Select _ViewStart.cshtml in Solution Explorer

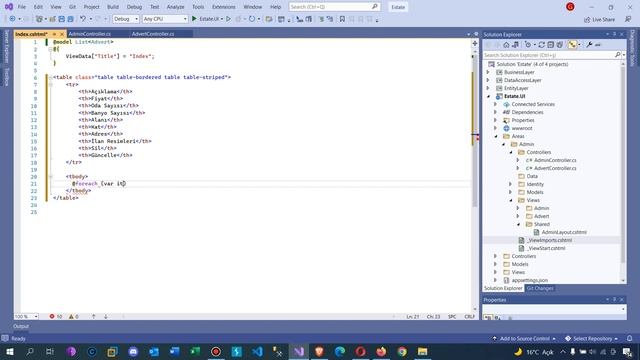[546, 248]
